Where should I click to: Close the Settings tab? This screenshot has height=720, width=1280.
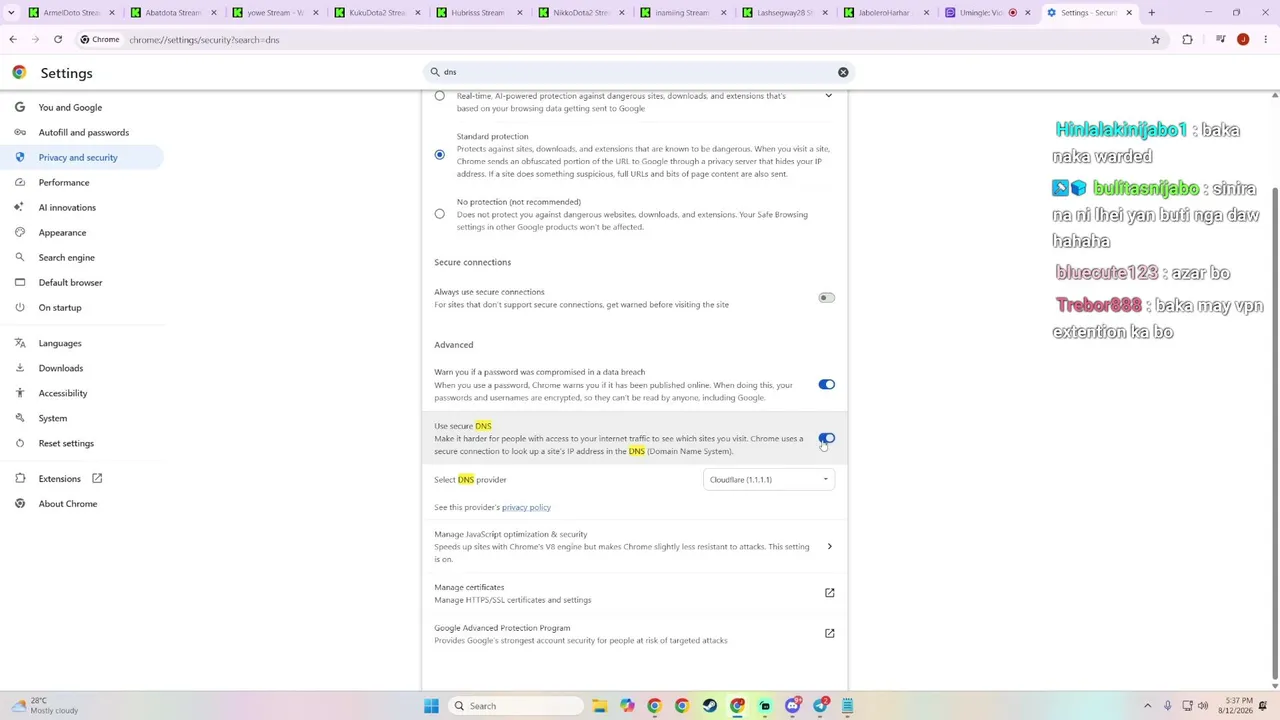click(1129, 13)
